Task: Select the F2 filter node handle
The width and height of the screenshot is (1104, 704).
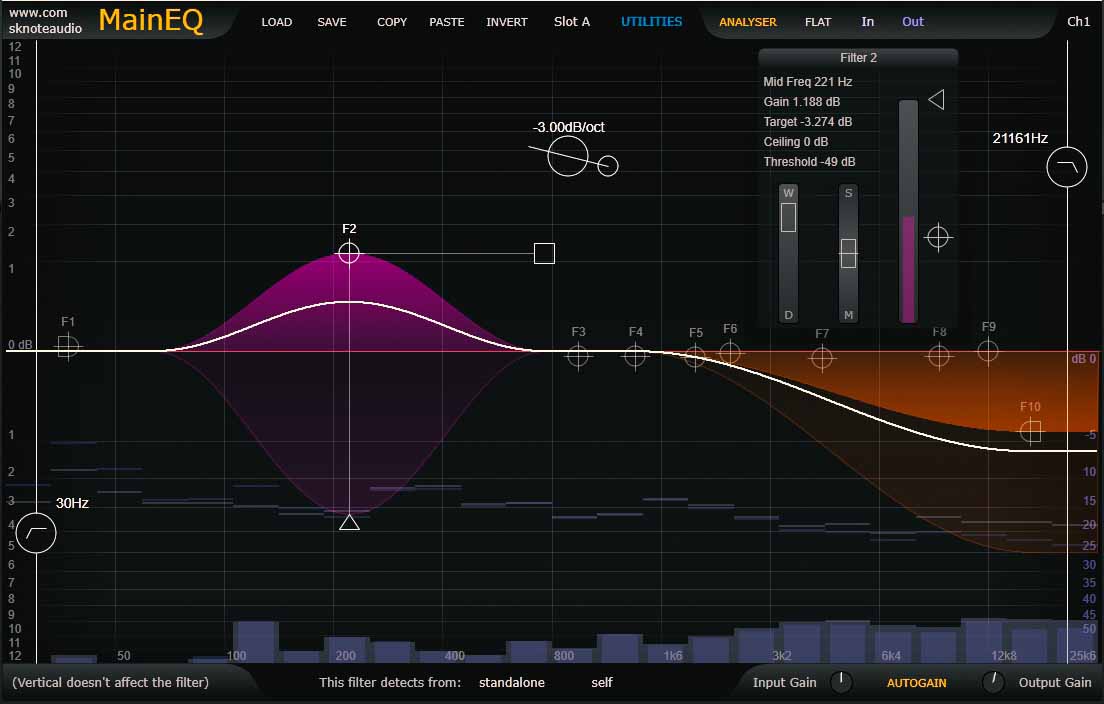Action: tap(348, 253)
